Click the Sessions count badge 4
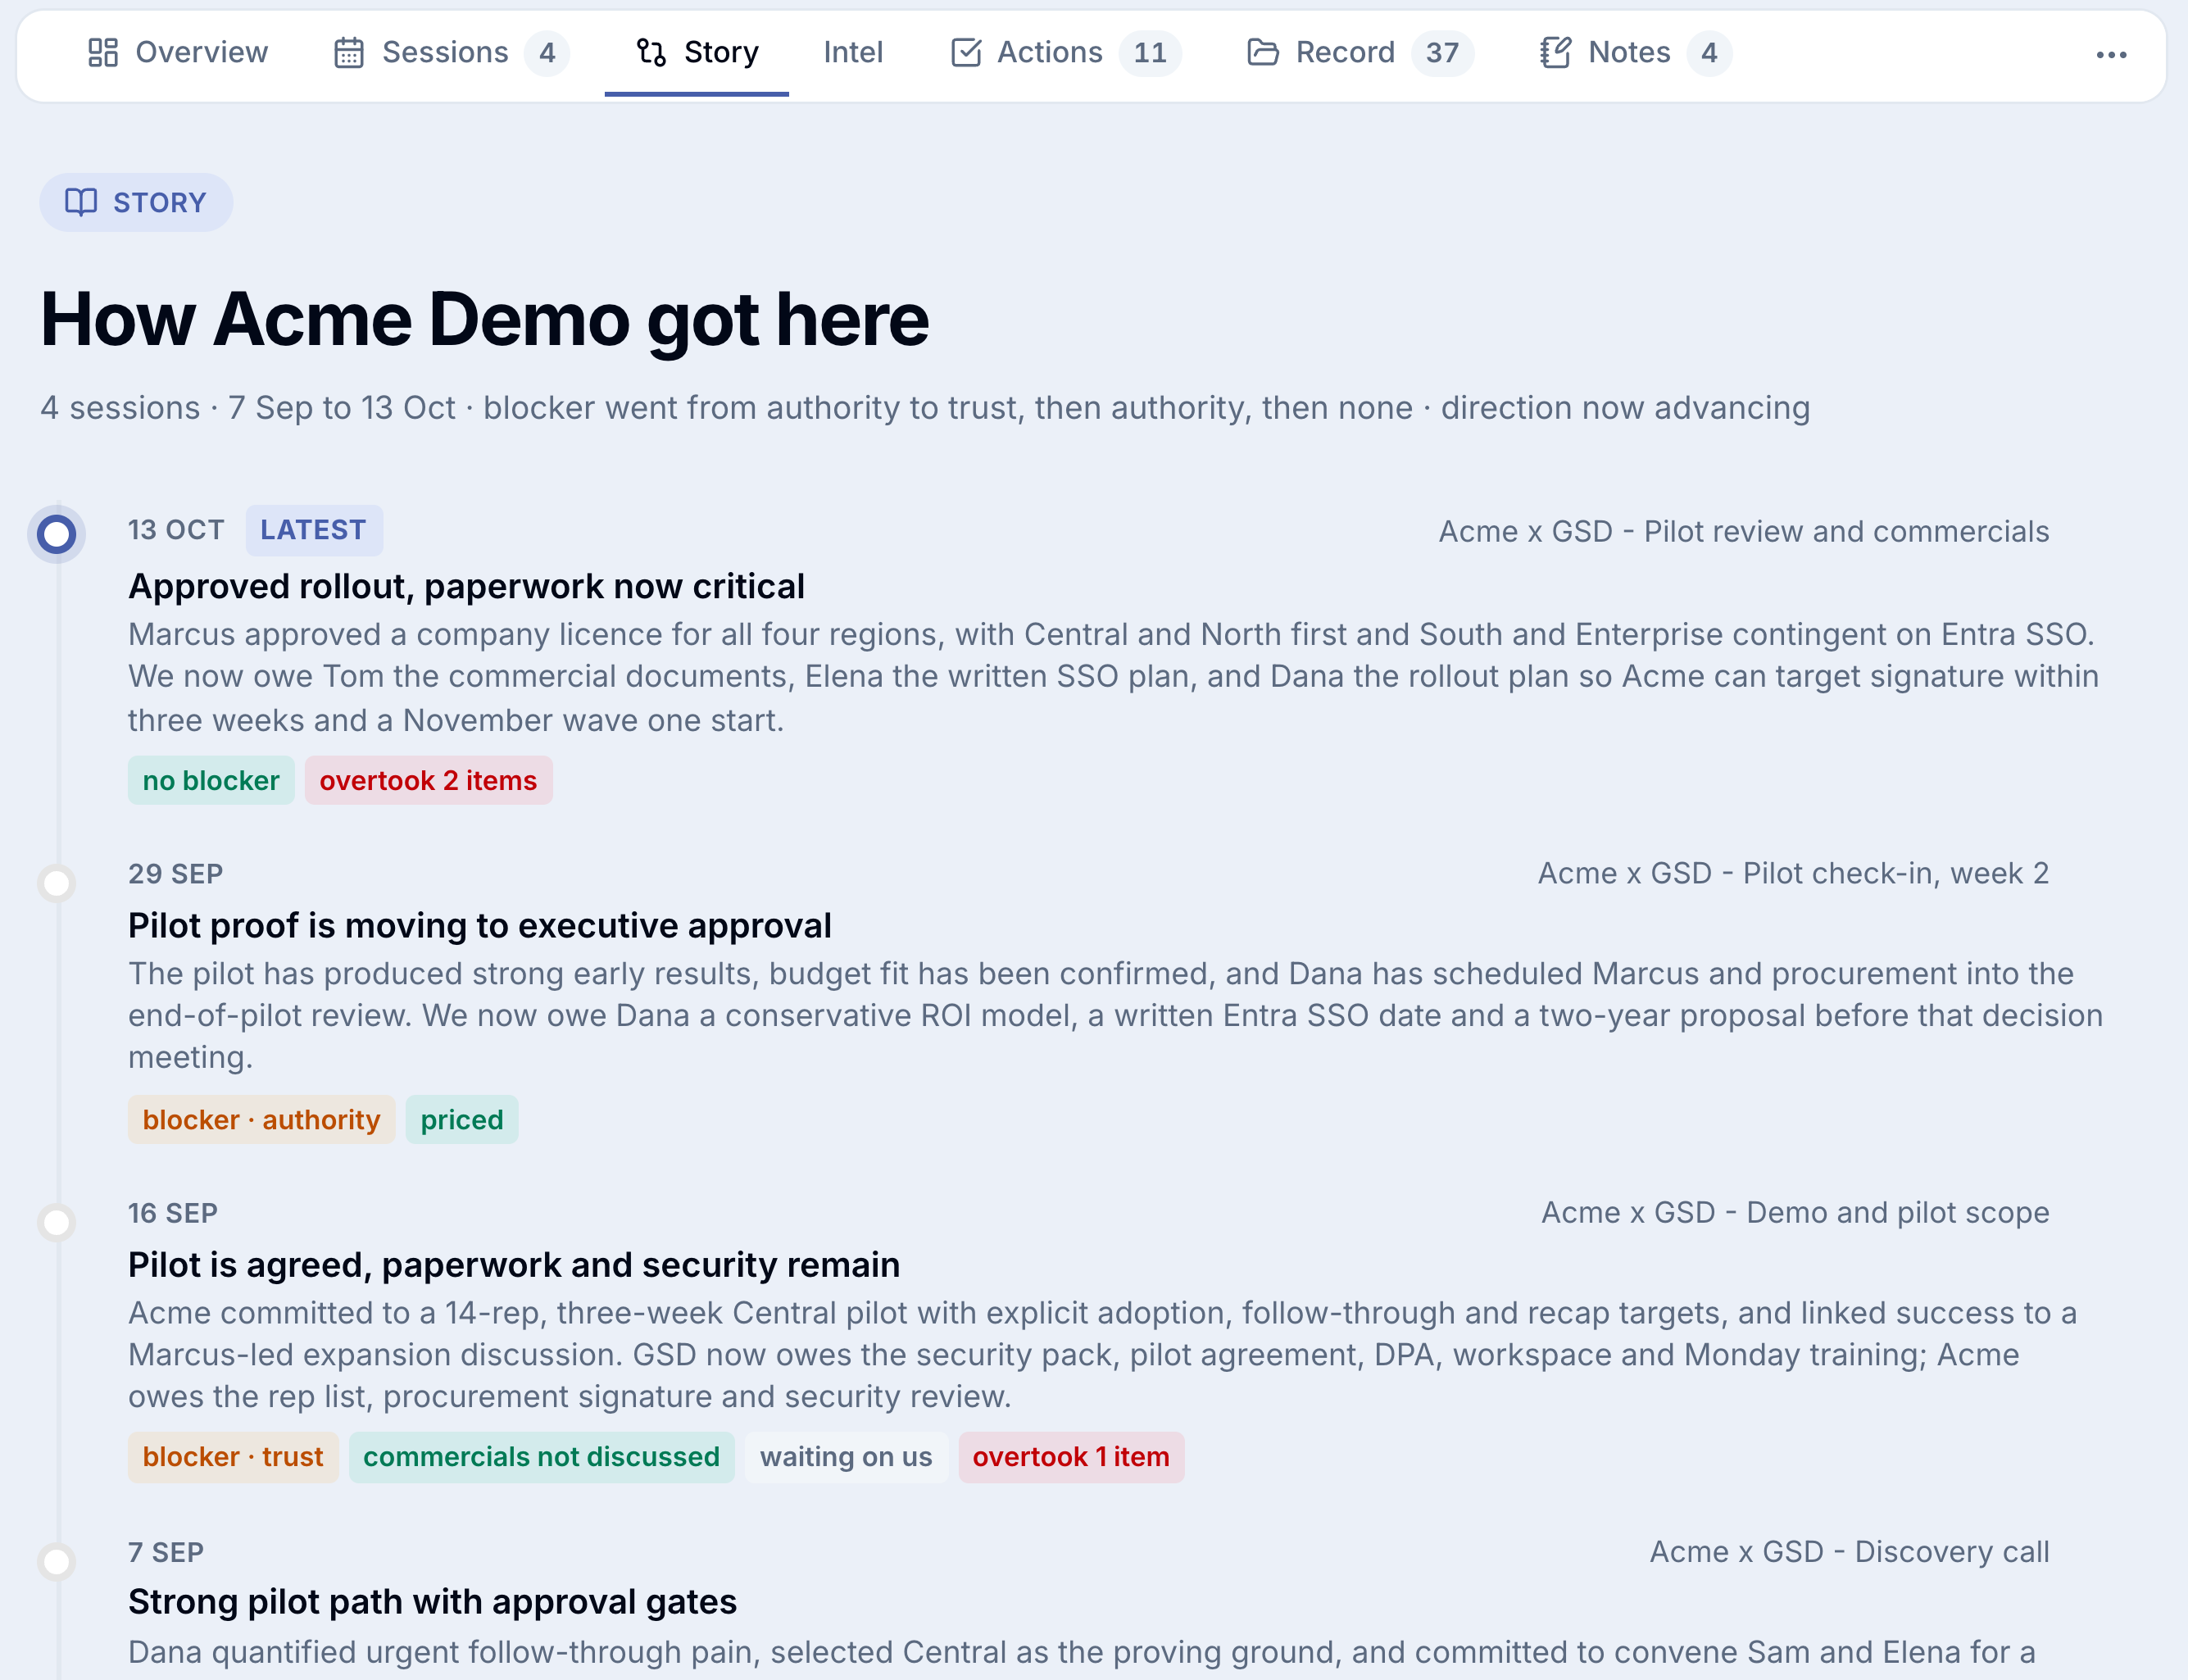2188x1680 pixels. (x=547, y=53)
